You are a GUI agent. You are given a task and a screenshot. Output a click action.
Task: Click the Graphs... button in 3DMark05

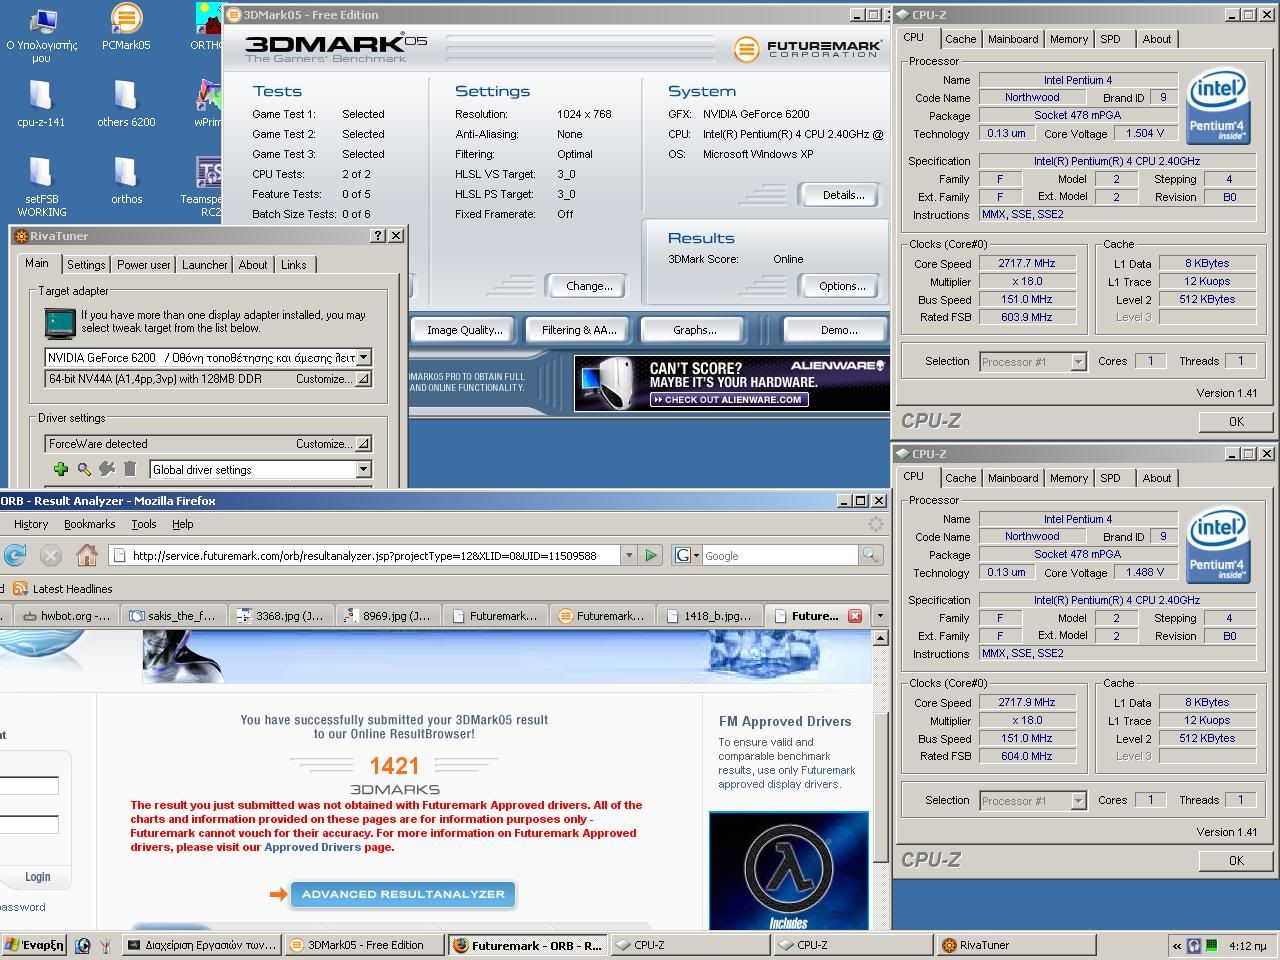[695, 330]
